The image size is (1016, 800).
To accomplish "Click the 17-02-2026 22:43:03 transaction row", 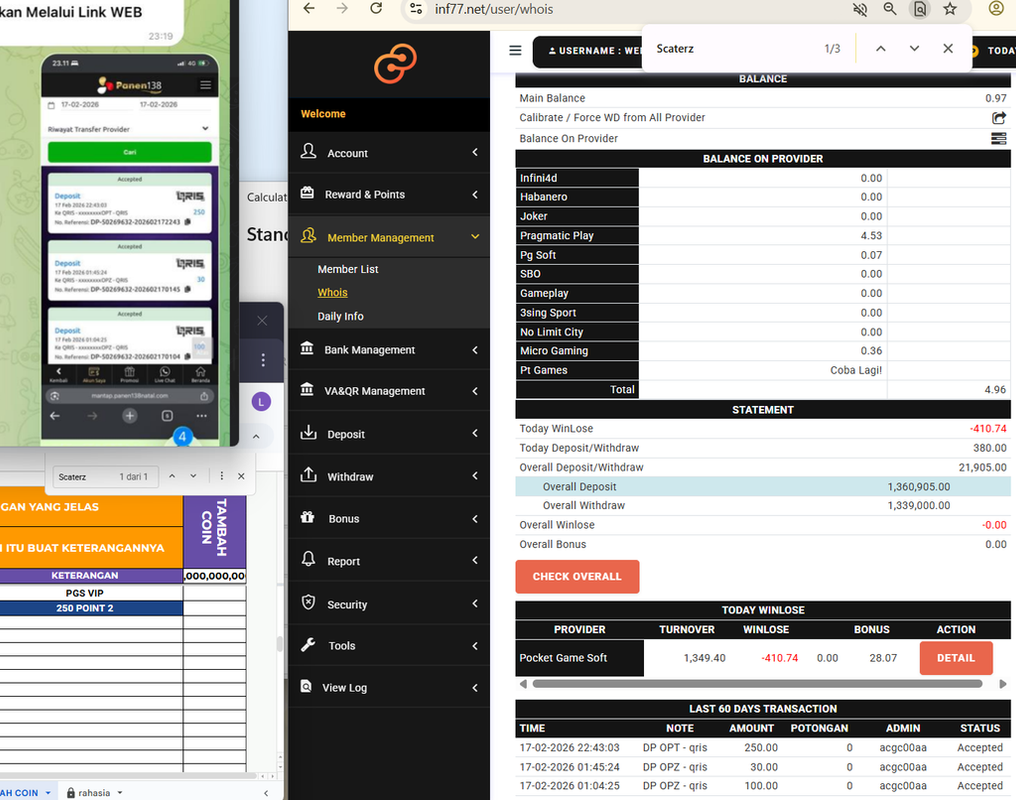I will point(763,748).
